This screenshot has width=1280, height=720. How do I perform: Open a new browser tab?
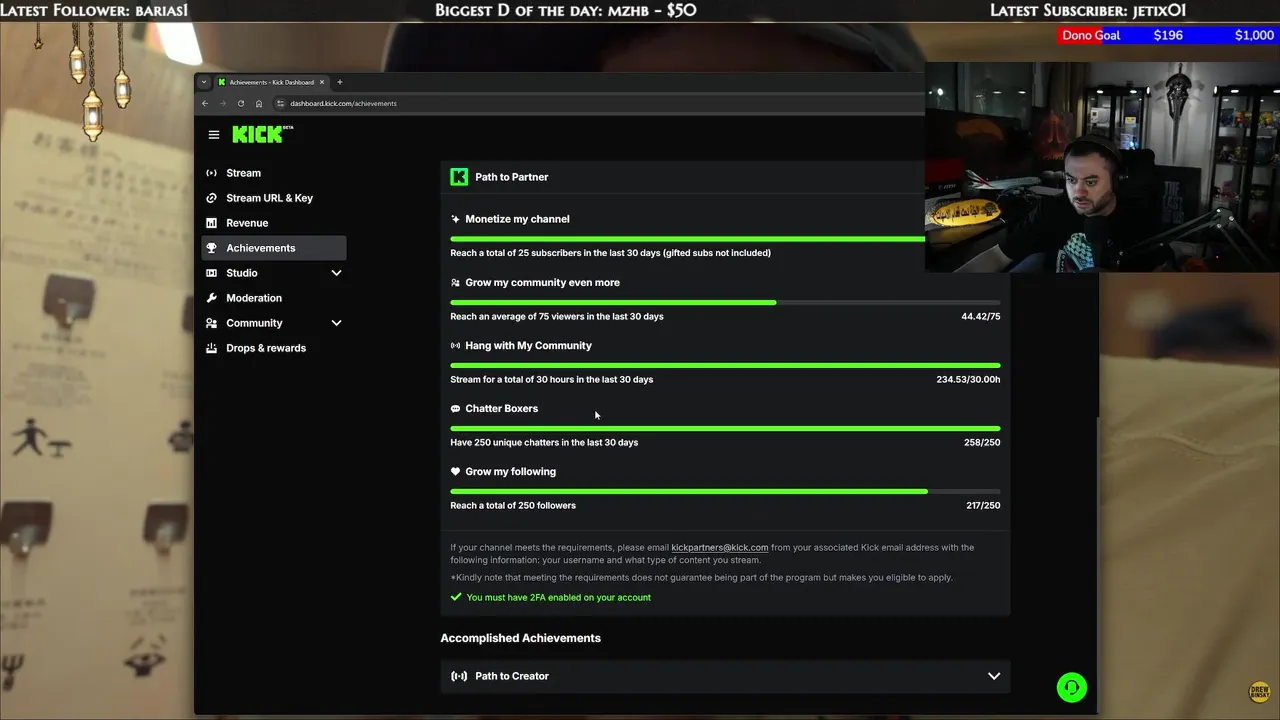tap(340, 82)
